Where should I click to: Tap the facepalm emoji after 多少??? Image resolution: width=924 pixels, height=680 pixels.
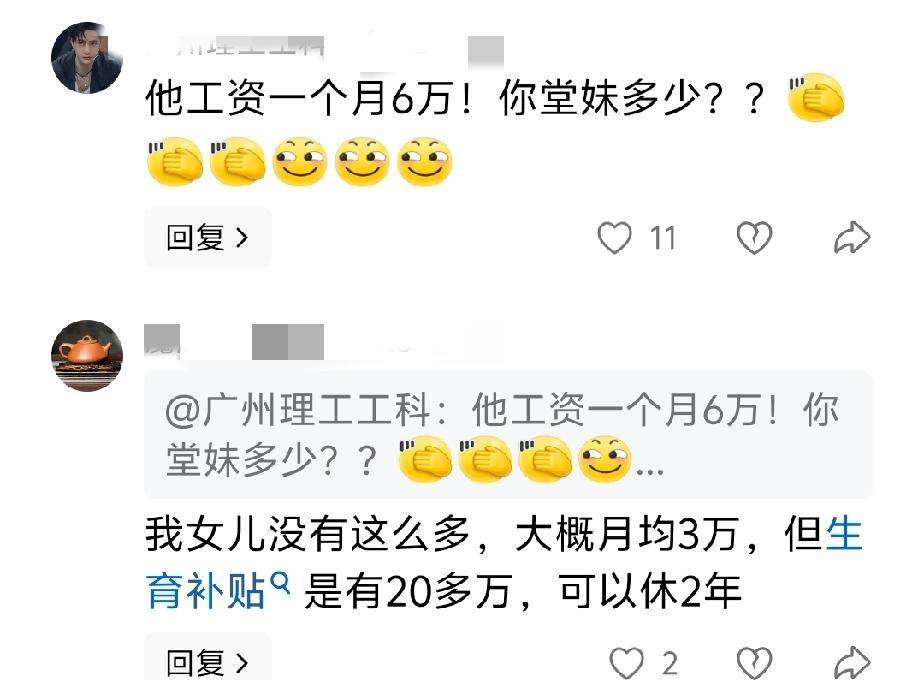click(816, 97)
